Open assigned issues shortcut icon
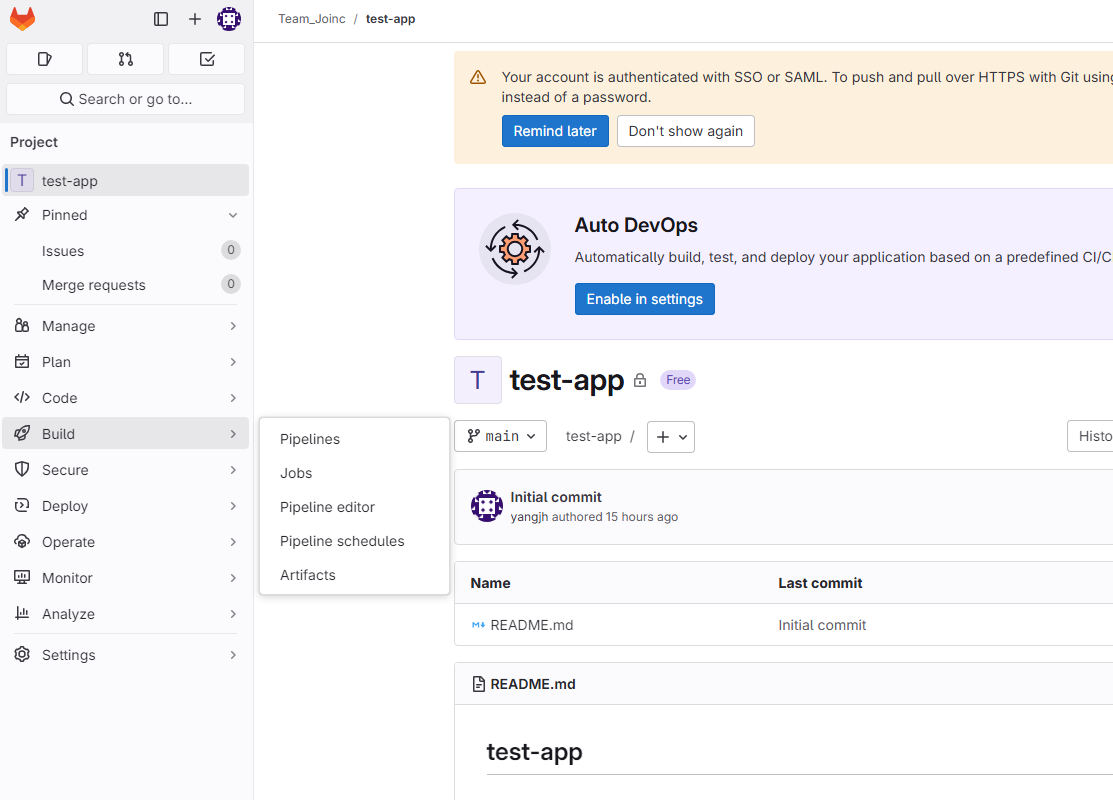This screenshot has height=800, width=1113. 45,59
